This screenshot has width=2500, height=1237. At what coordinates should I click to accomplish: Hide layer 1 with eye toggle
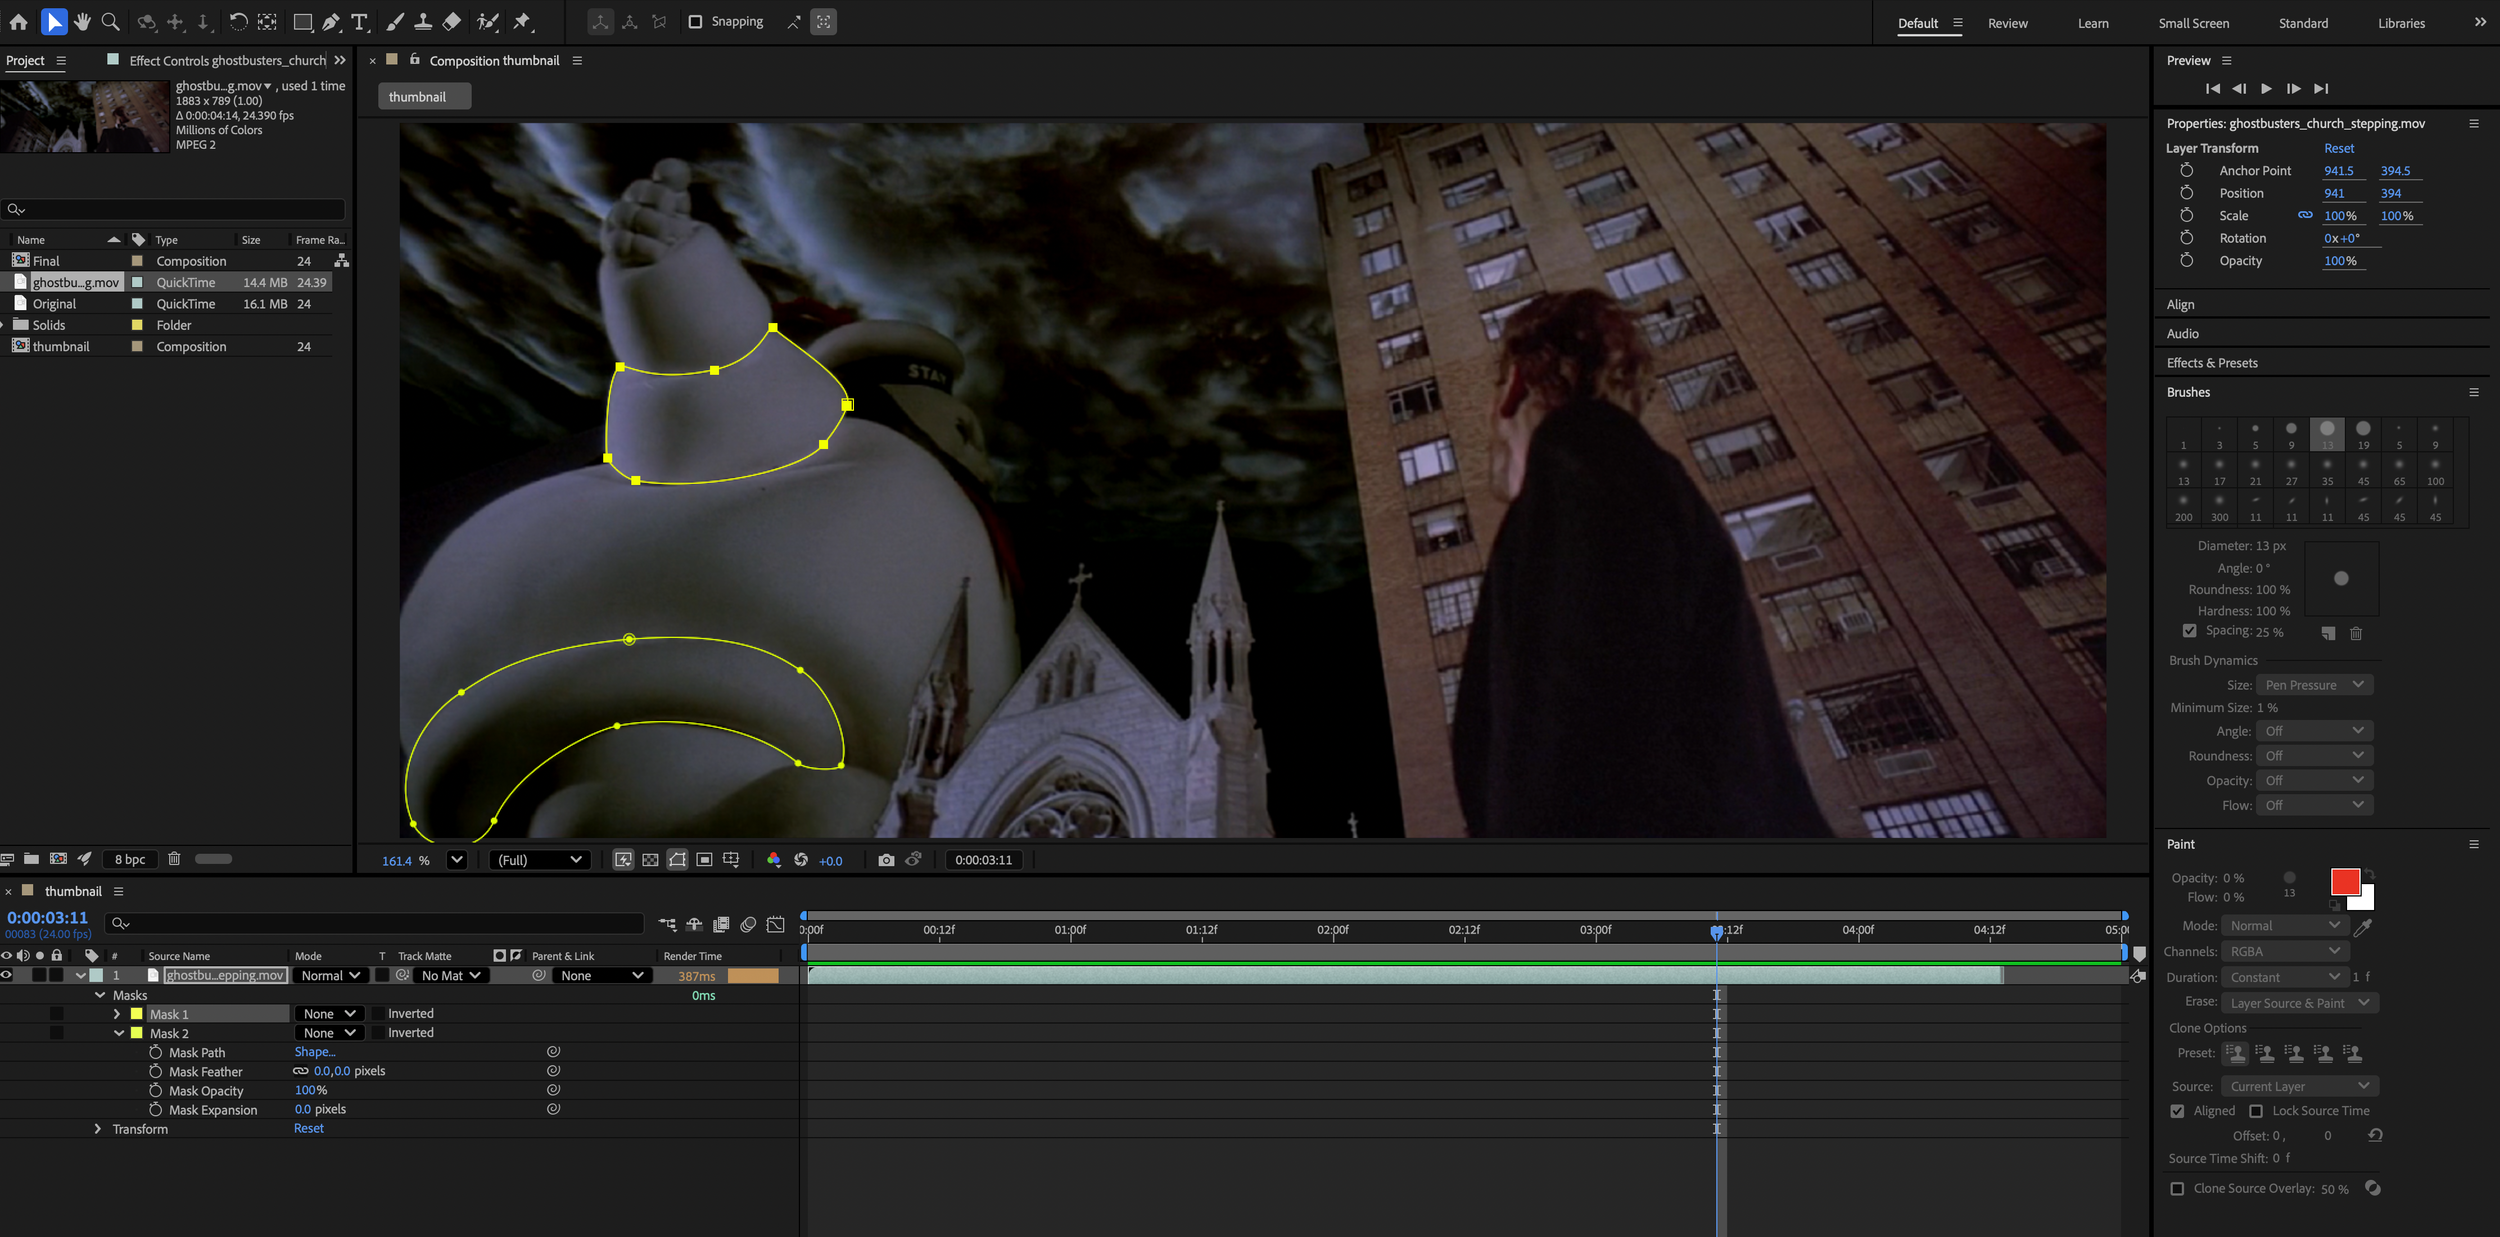7,976
